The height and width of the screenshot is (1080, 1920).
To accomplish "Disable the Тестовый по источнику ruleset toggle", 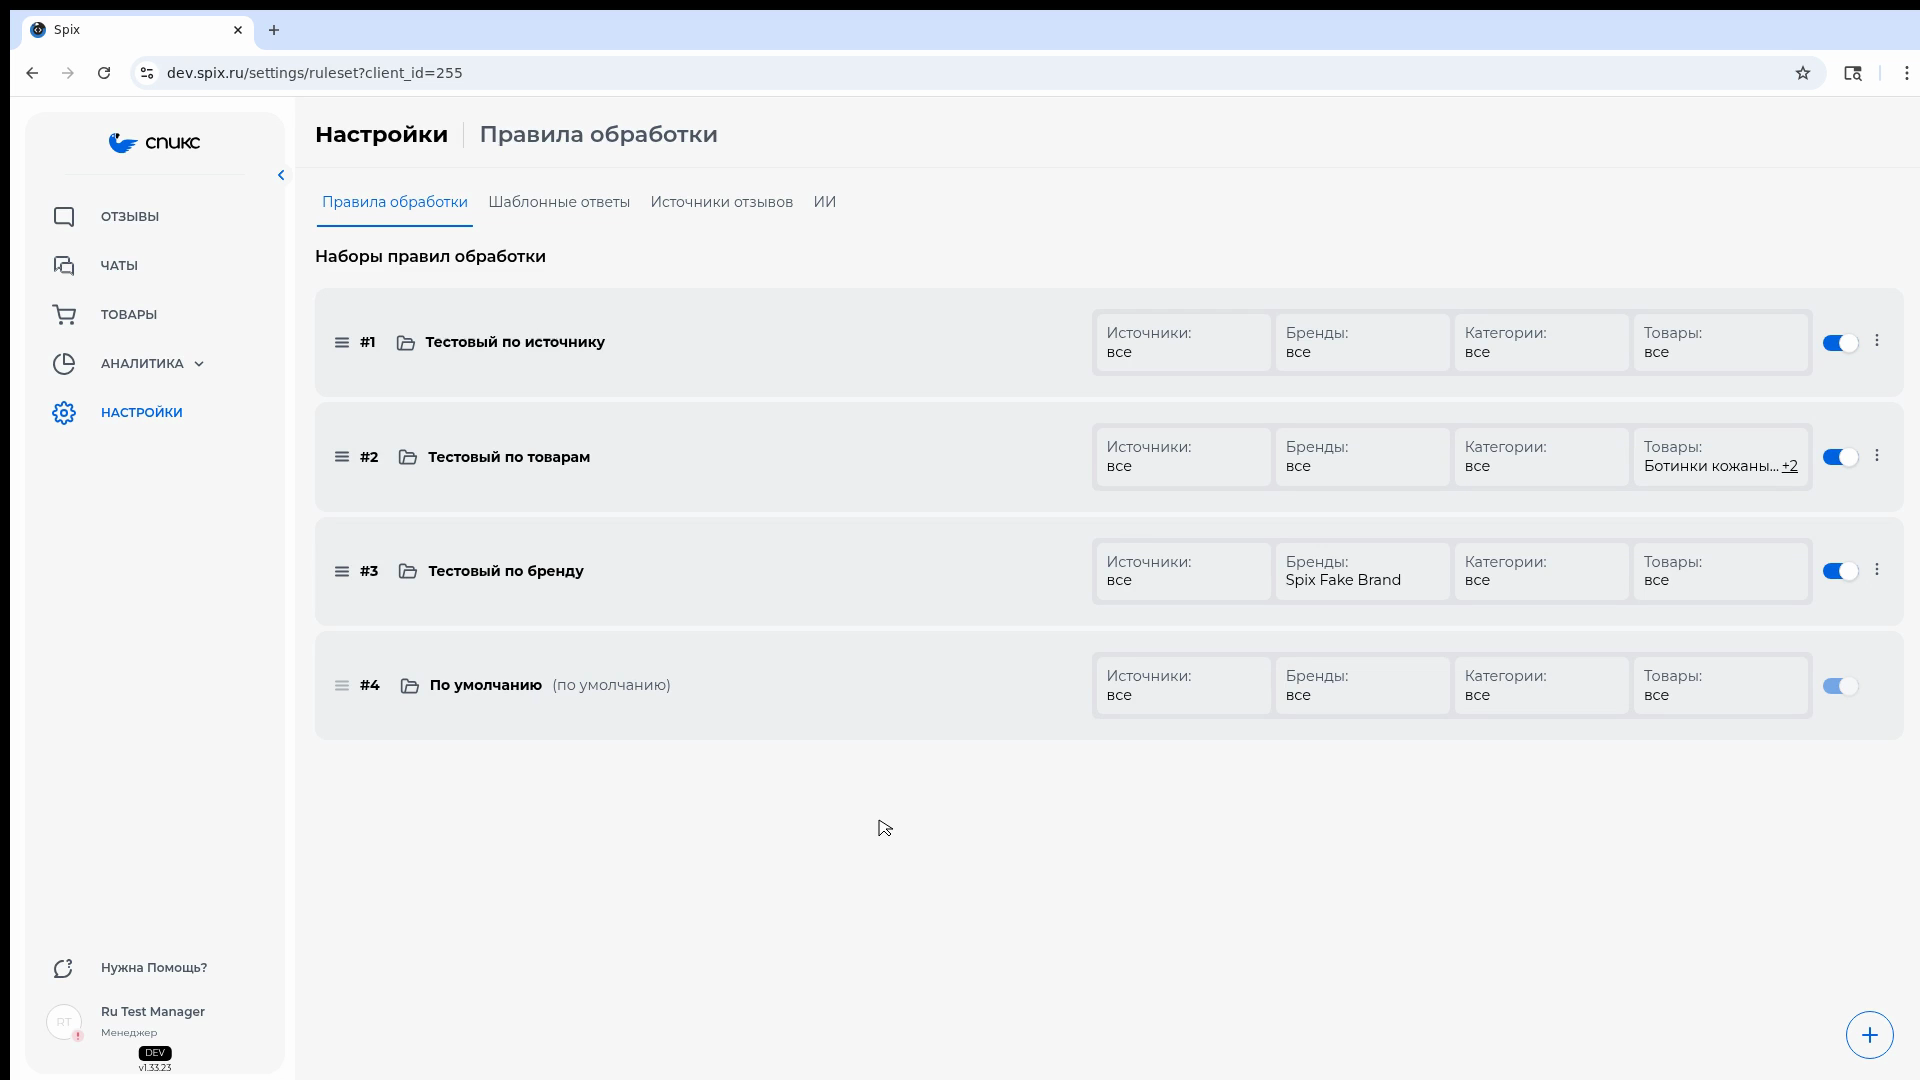I will (1840, 343).
